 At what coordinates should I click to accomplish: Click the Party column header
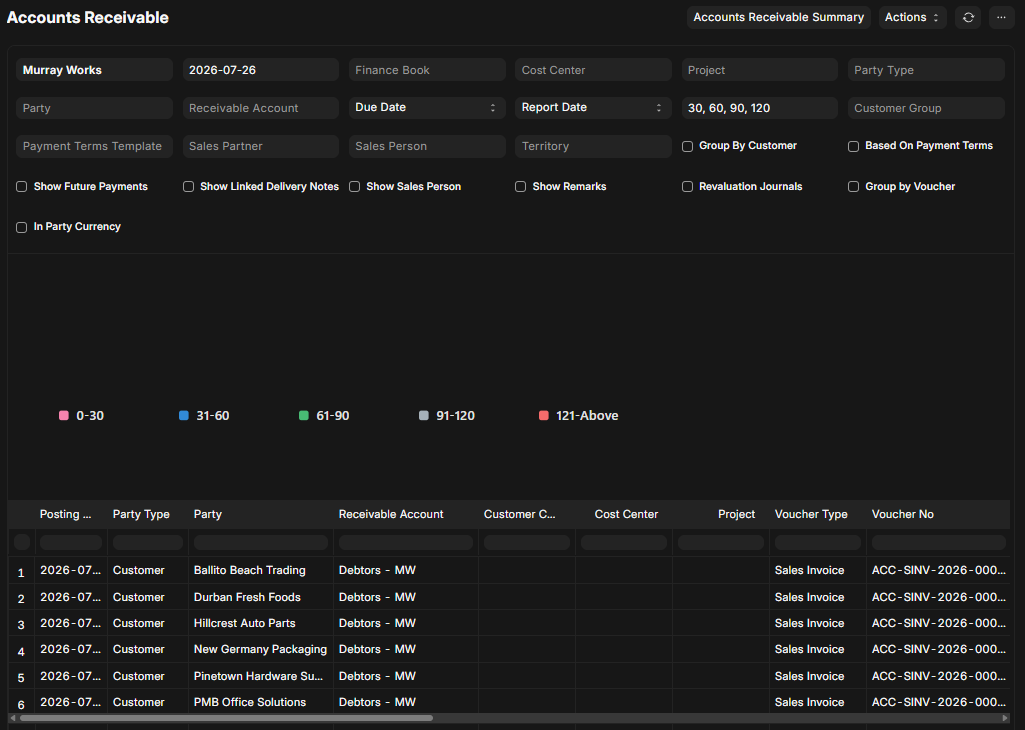pyautogui.click(x=207, y=514)
